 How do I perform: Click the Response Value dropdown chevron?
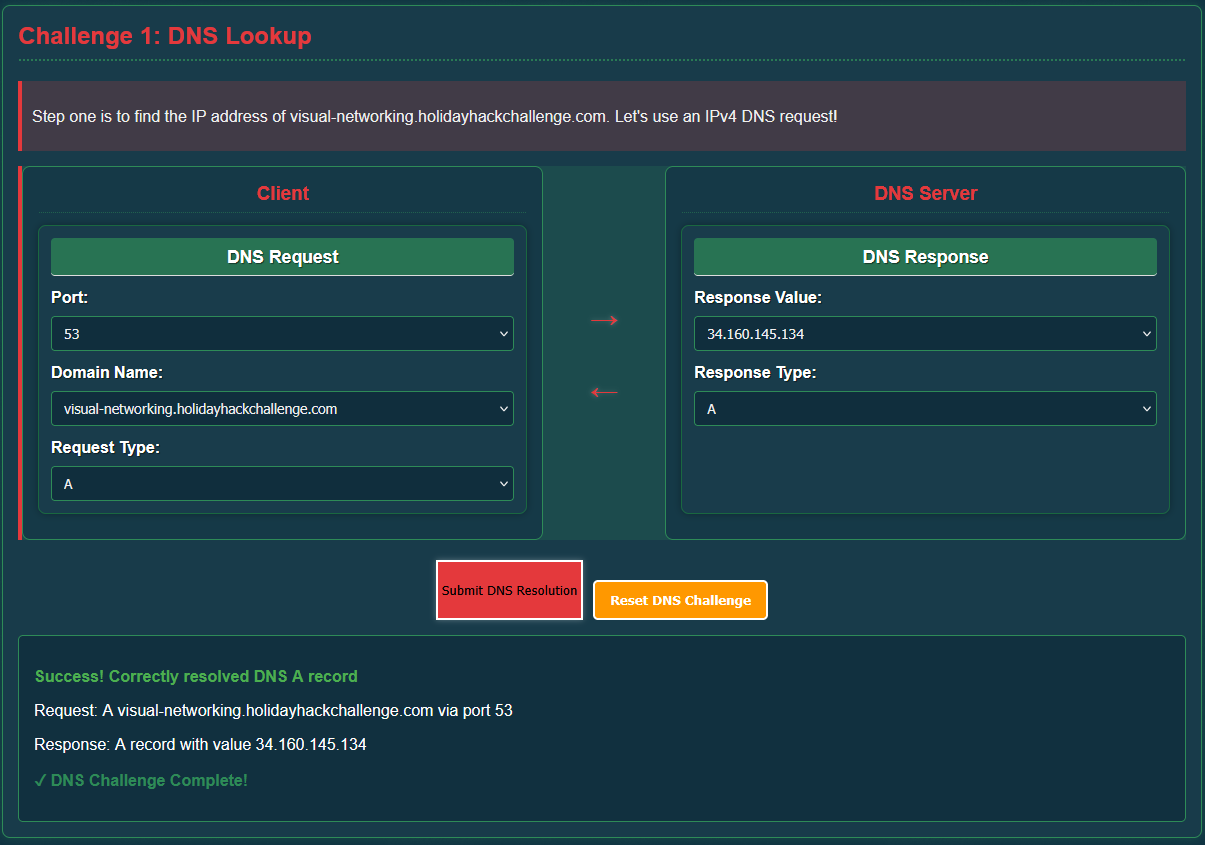point(1146,333)
